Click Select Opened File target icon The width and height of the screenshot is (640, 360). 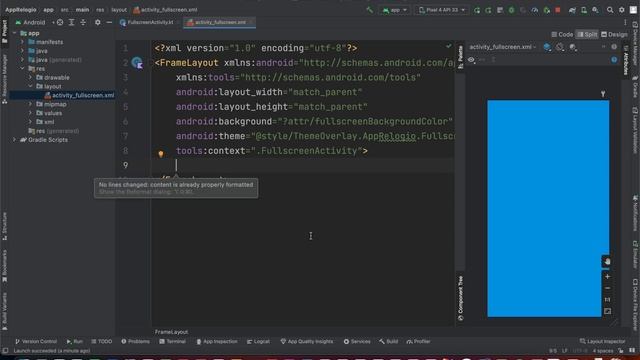[x=60, y=22]
